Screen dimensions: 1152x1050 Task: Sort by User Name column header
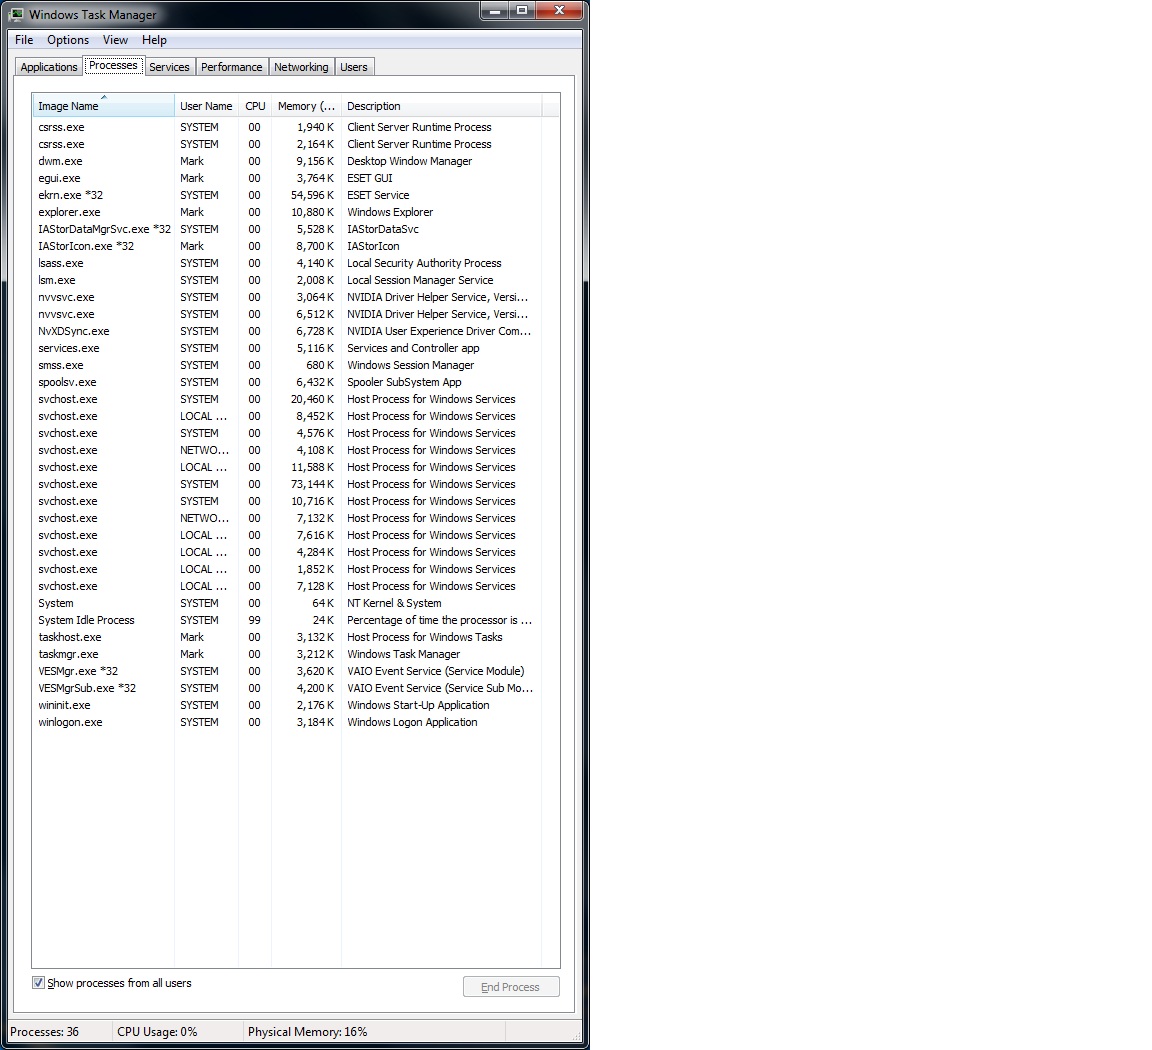pos(206,106)
